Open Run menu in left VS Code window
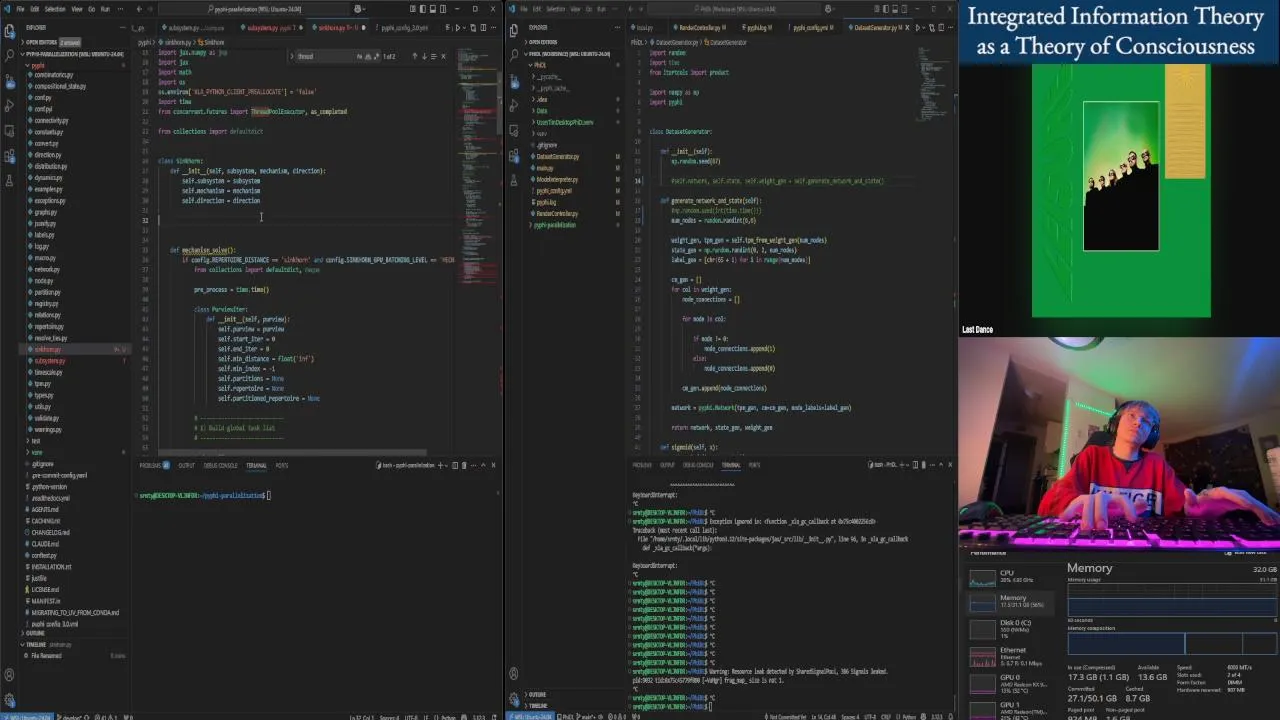 [x=105, y=9]
